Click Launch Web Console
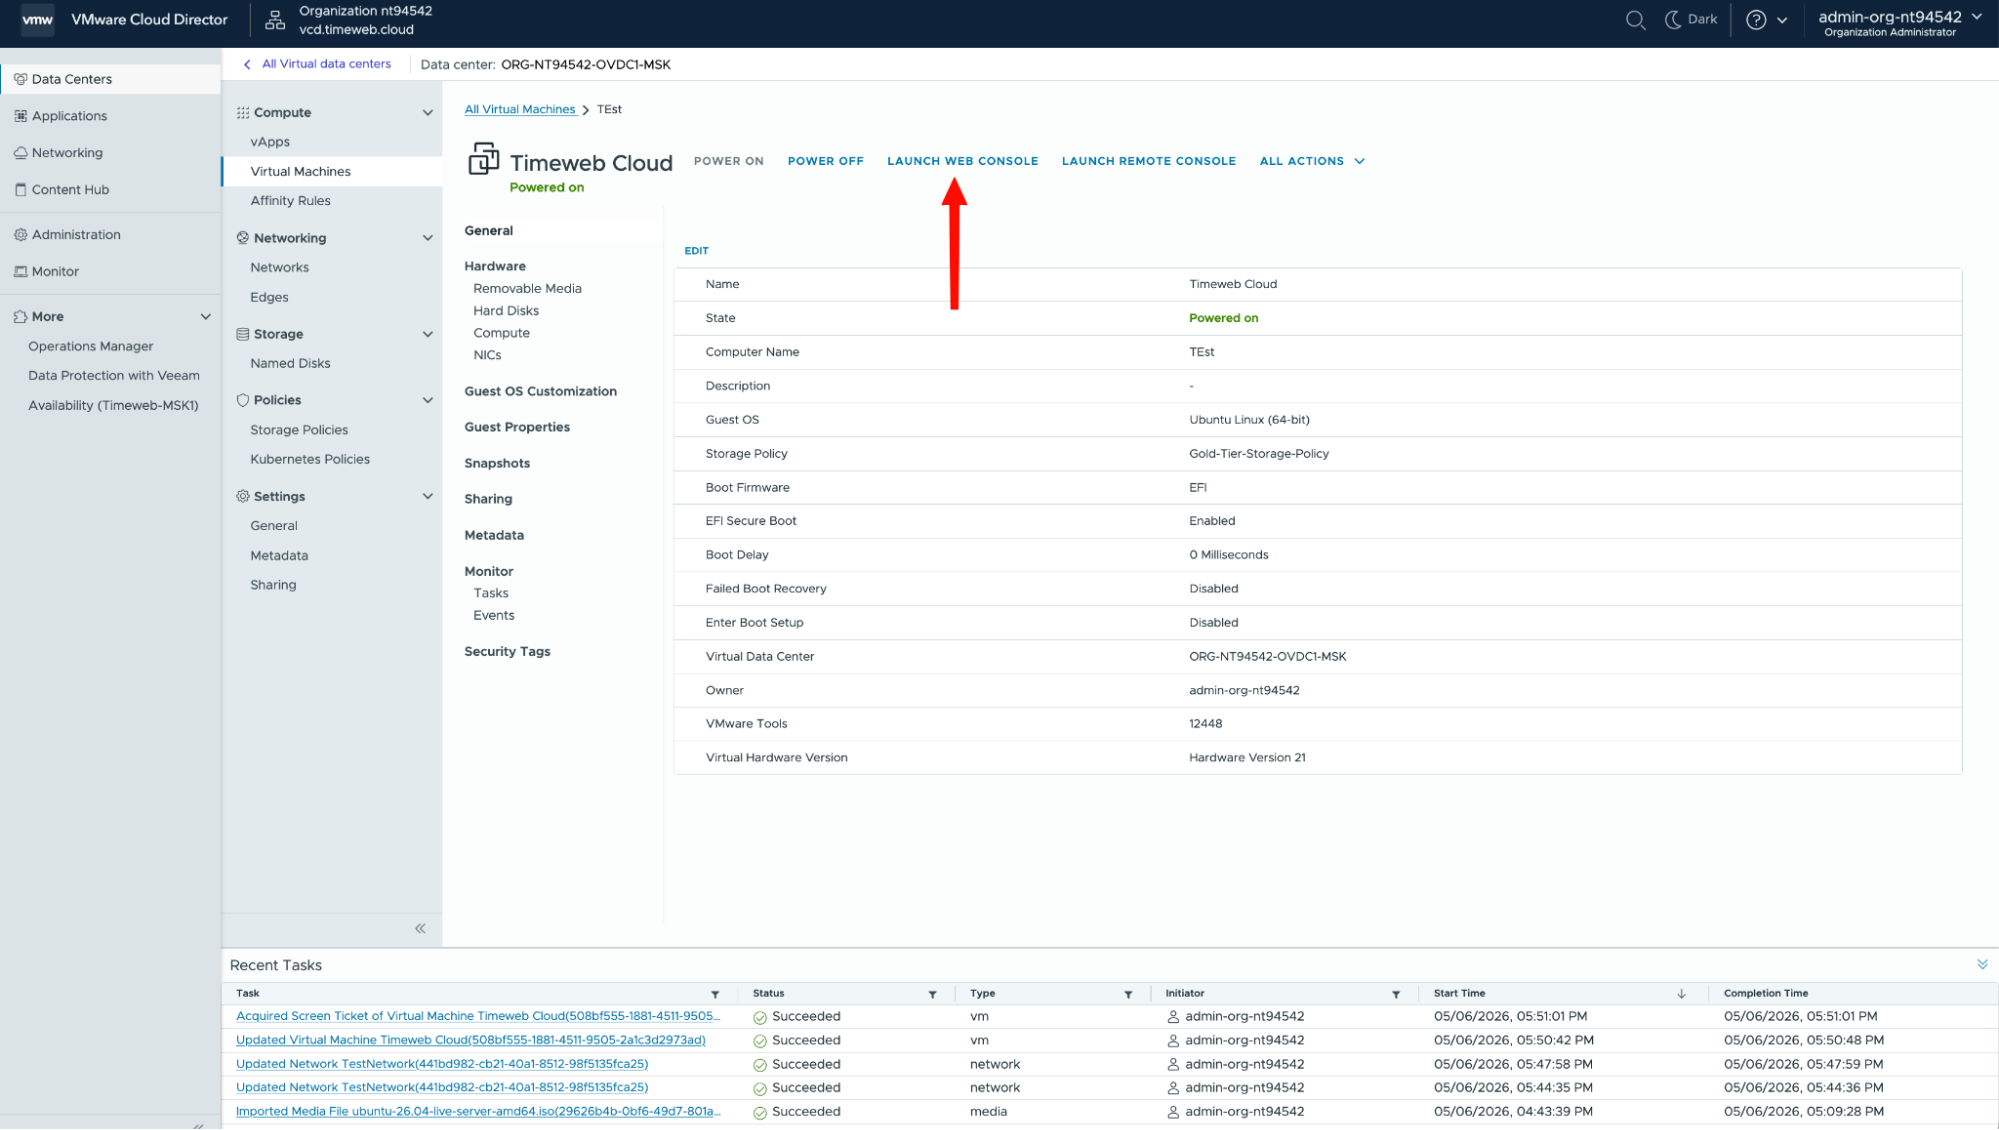 tap(962, 161)
